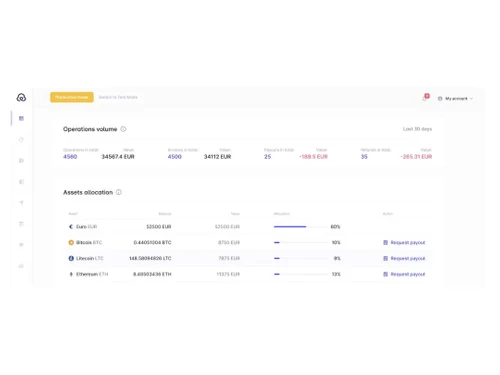The width and height of the screenshot is (500, 375).
Task: Click the info icon beside Operations volume
Action: click(123, 129)
